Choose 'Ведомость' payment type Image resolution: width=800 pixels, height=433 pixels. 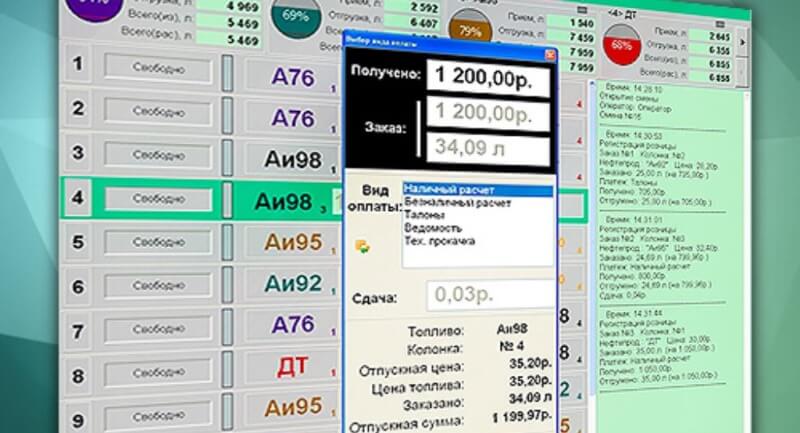(x=433, y=228)
